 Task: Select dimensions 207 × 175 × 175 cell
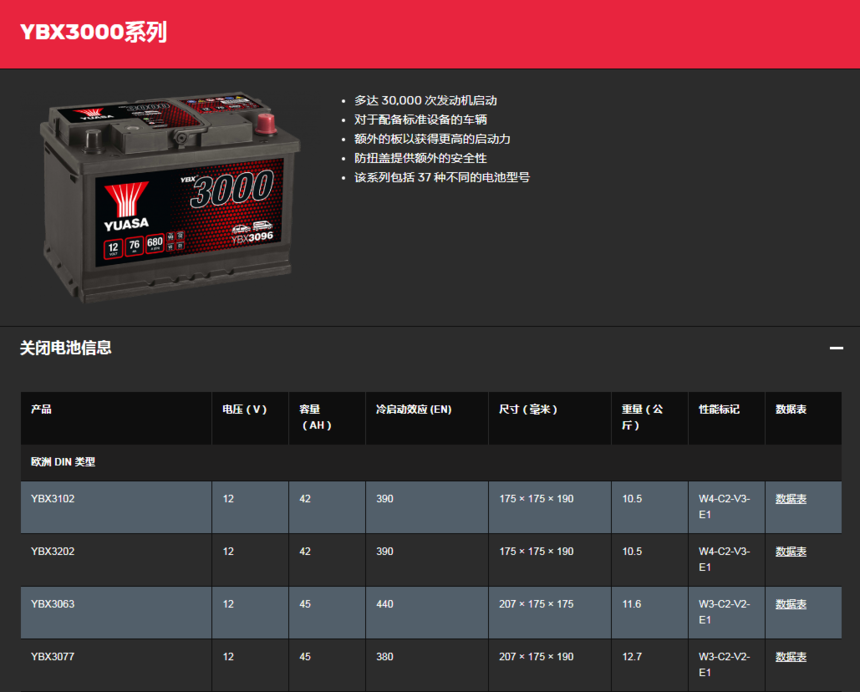click(550, 612)
